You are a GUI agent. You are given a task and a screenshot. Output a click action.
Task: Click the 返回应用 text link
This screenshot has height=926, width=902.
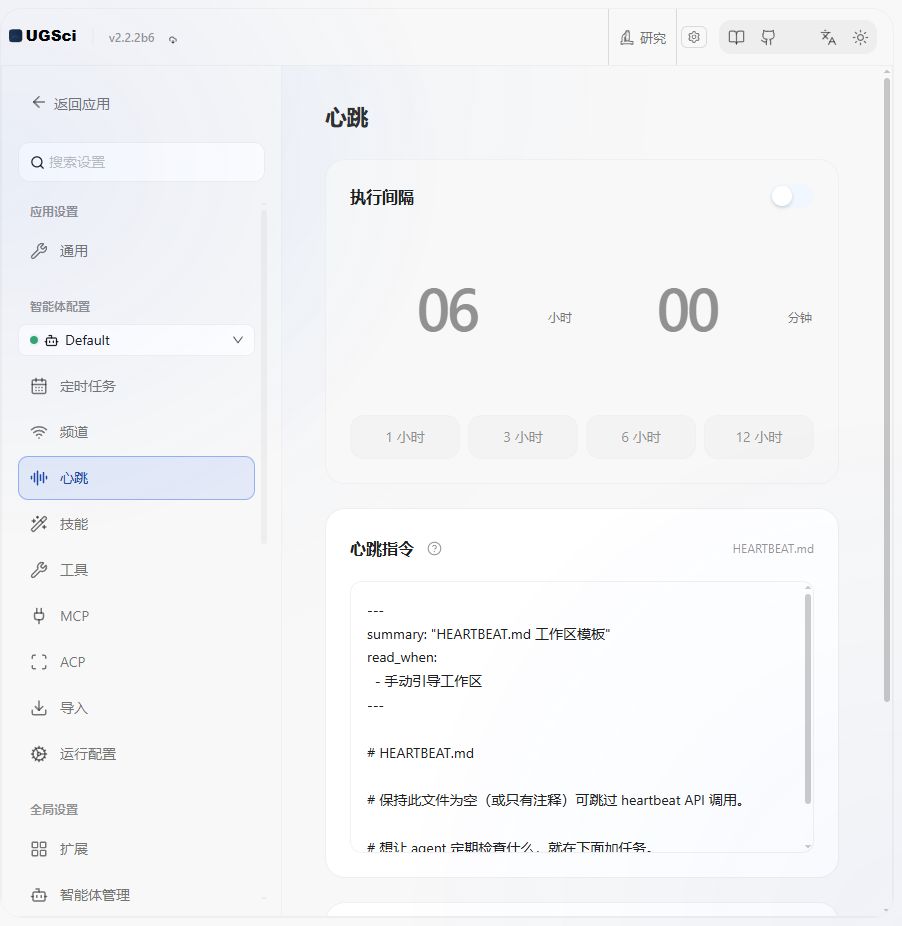[82, 104]
